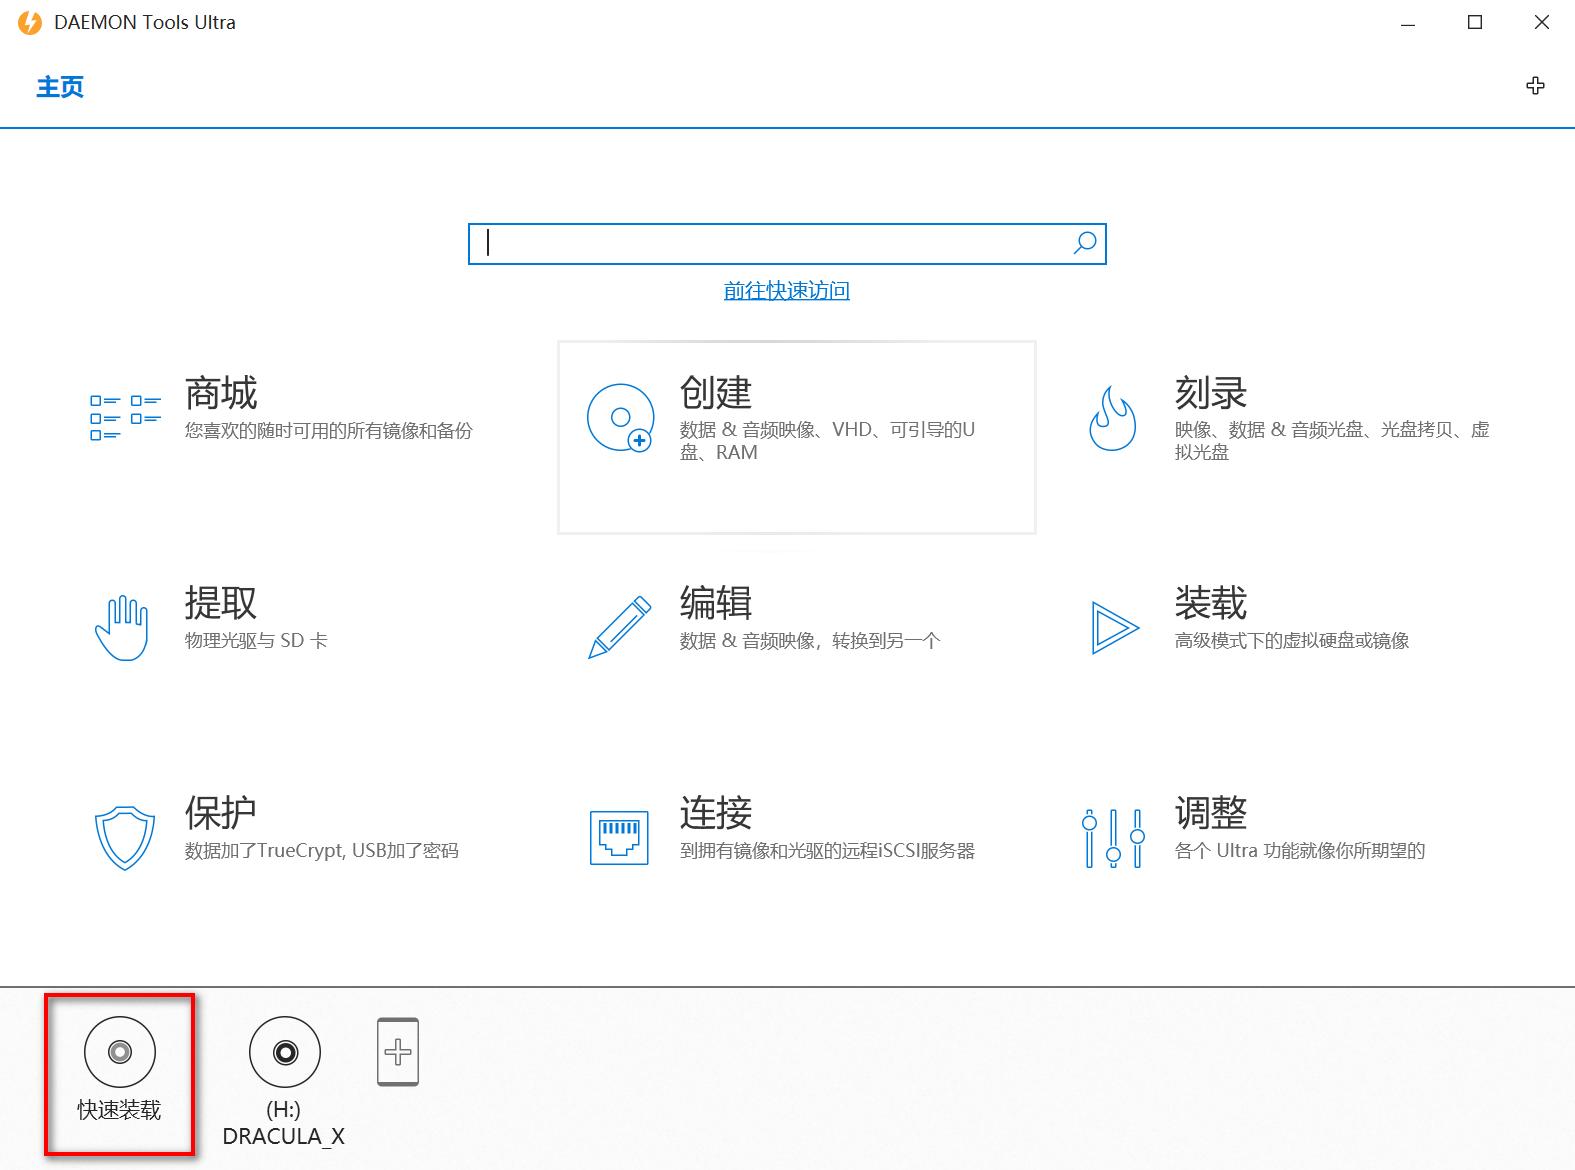Click the 连接 network port icon
Image resolution: width=1575 pixels, height=1170 pixels.
tap(619, 837)
